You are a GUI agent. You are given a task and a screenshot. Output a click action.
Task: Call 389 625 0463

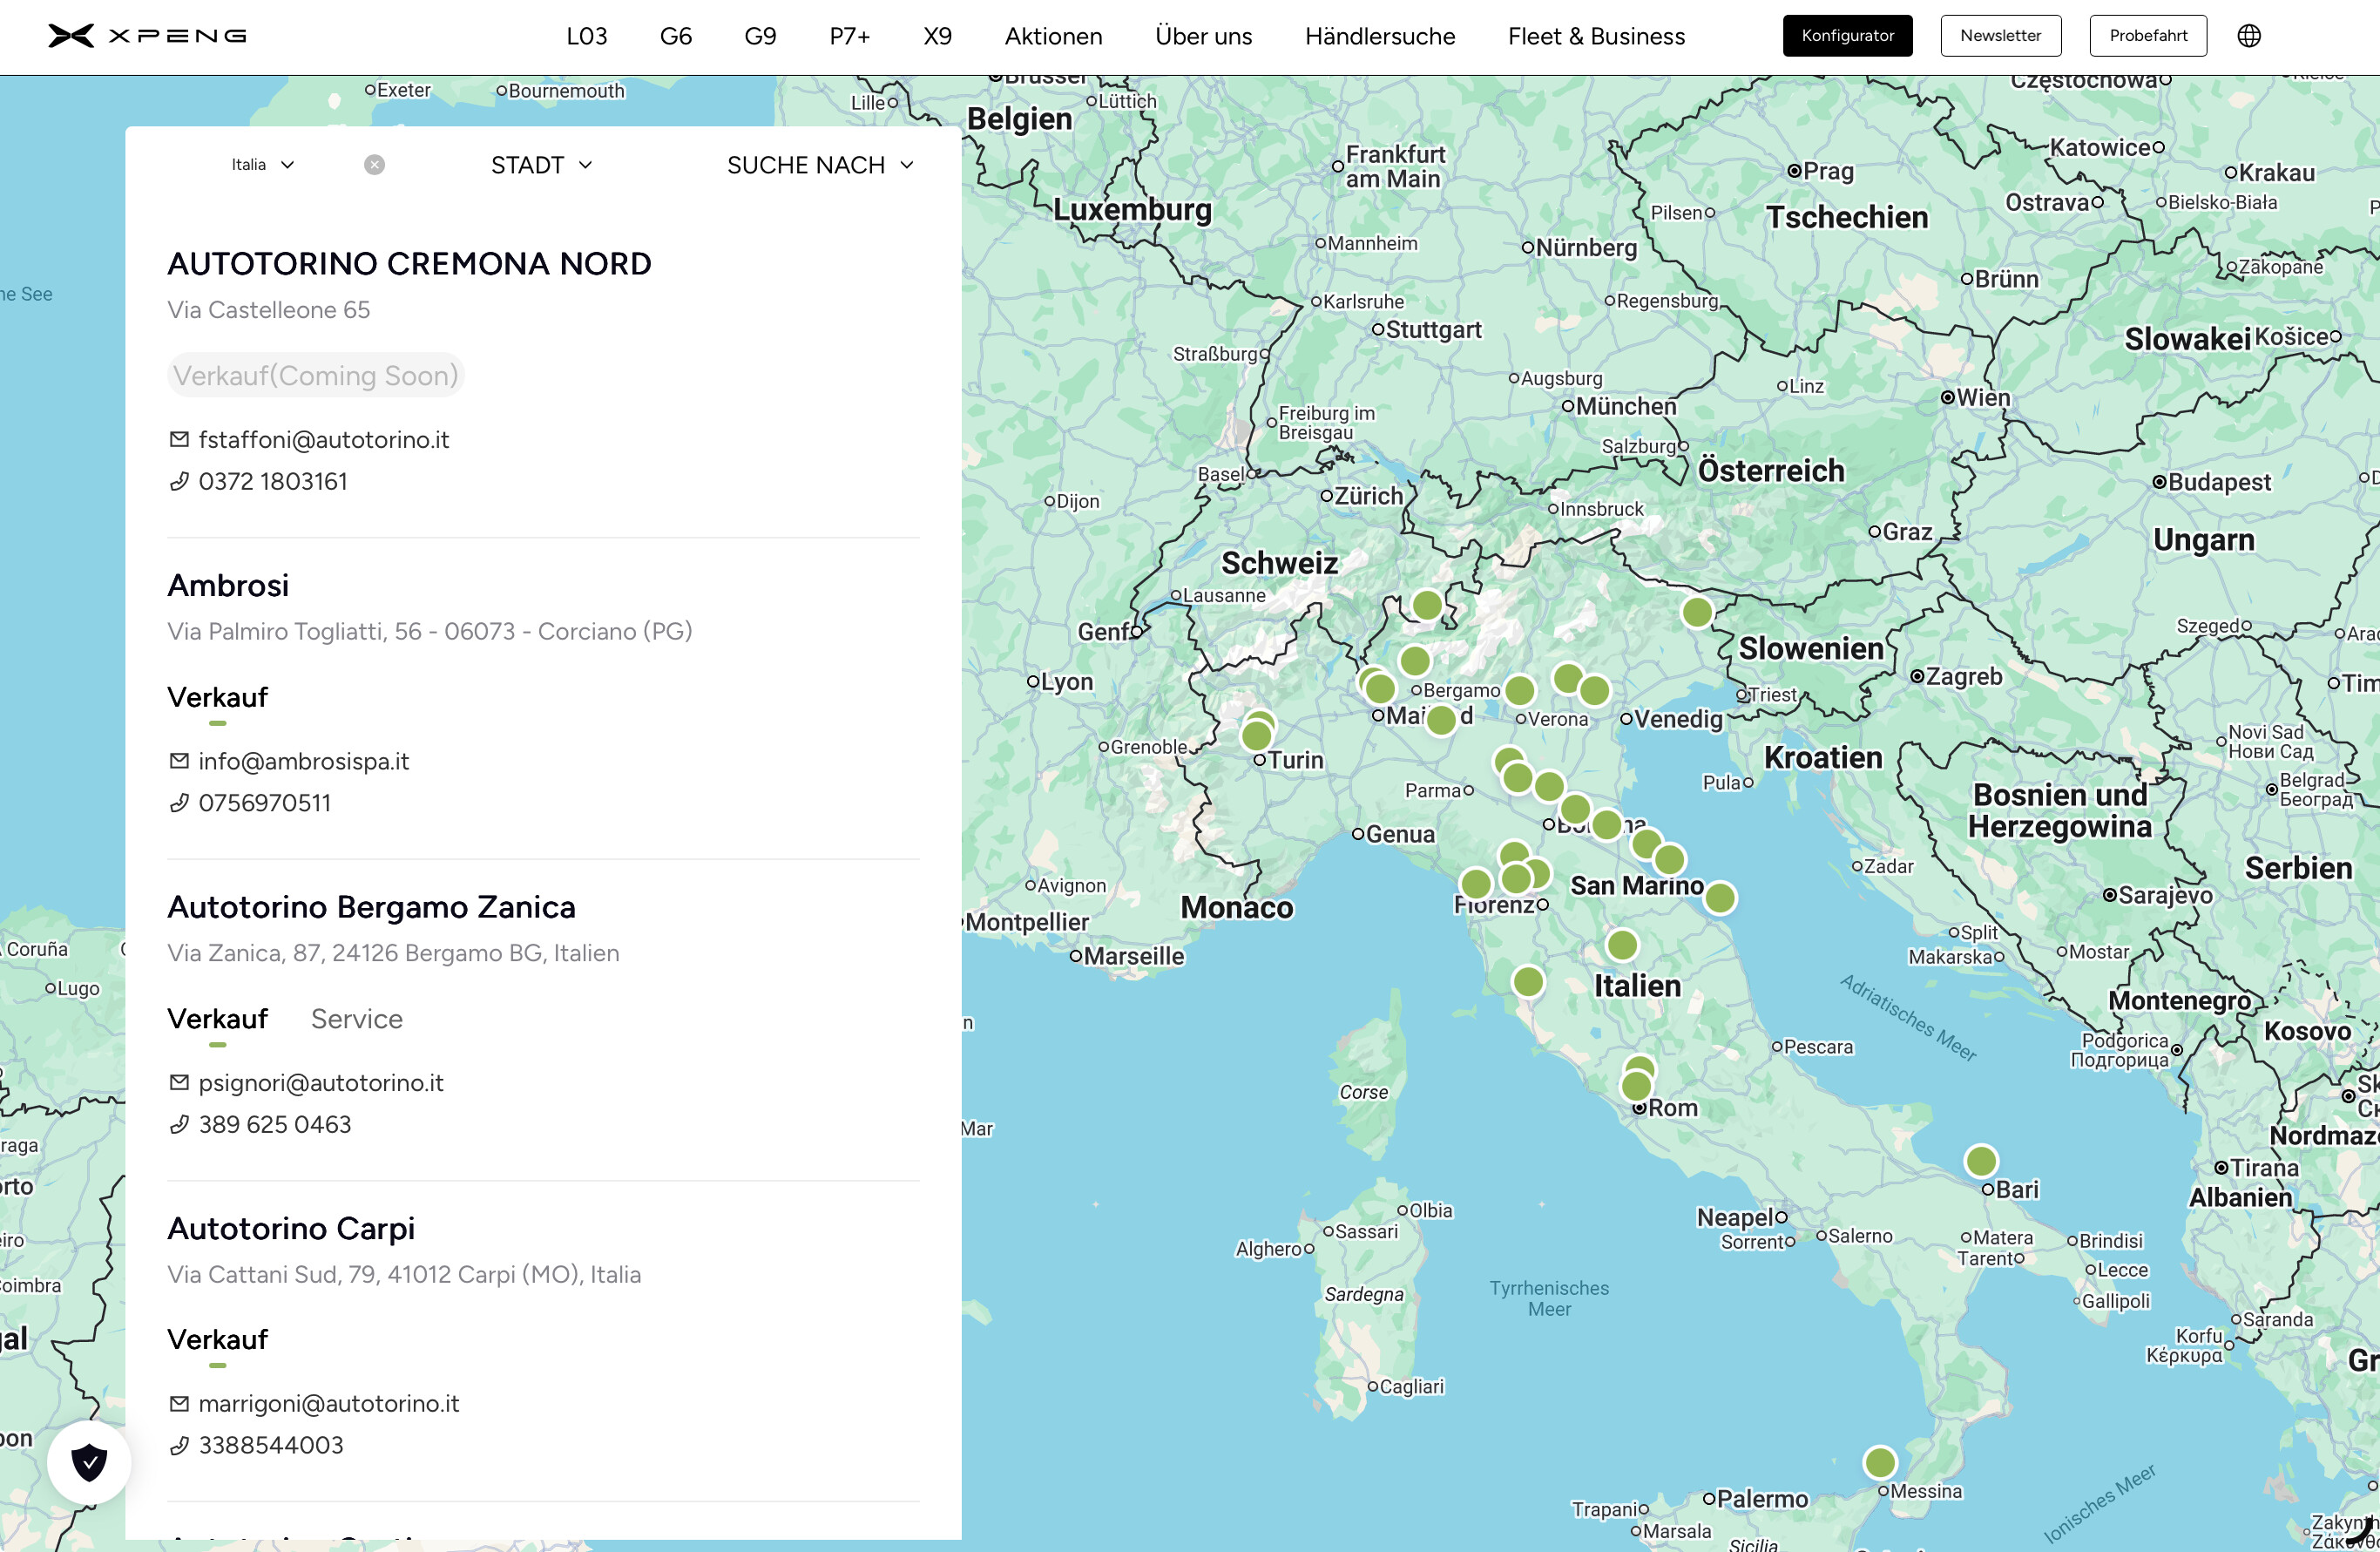pyautogui.click(x=275, y=1125)
